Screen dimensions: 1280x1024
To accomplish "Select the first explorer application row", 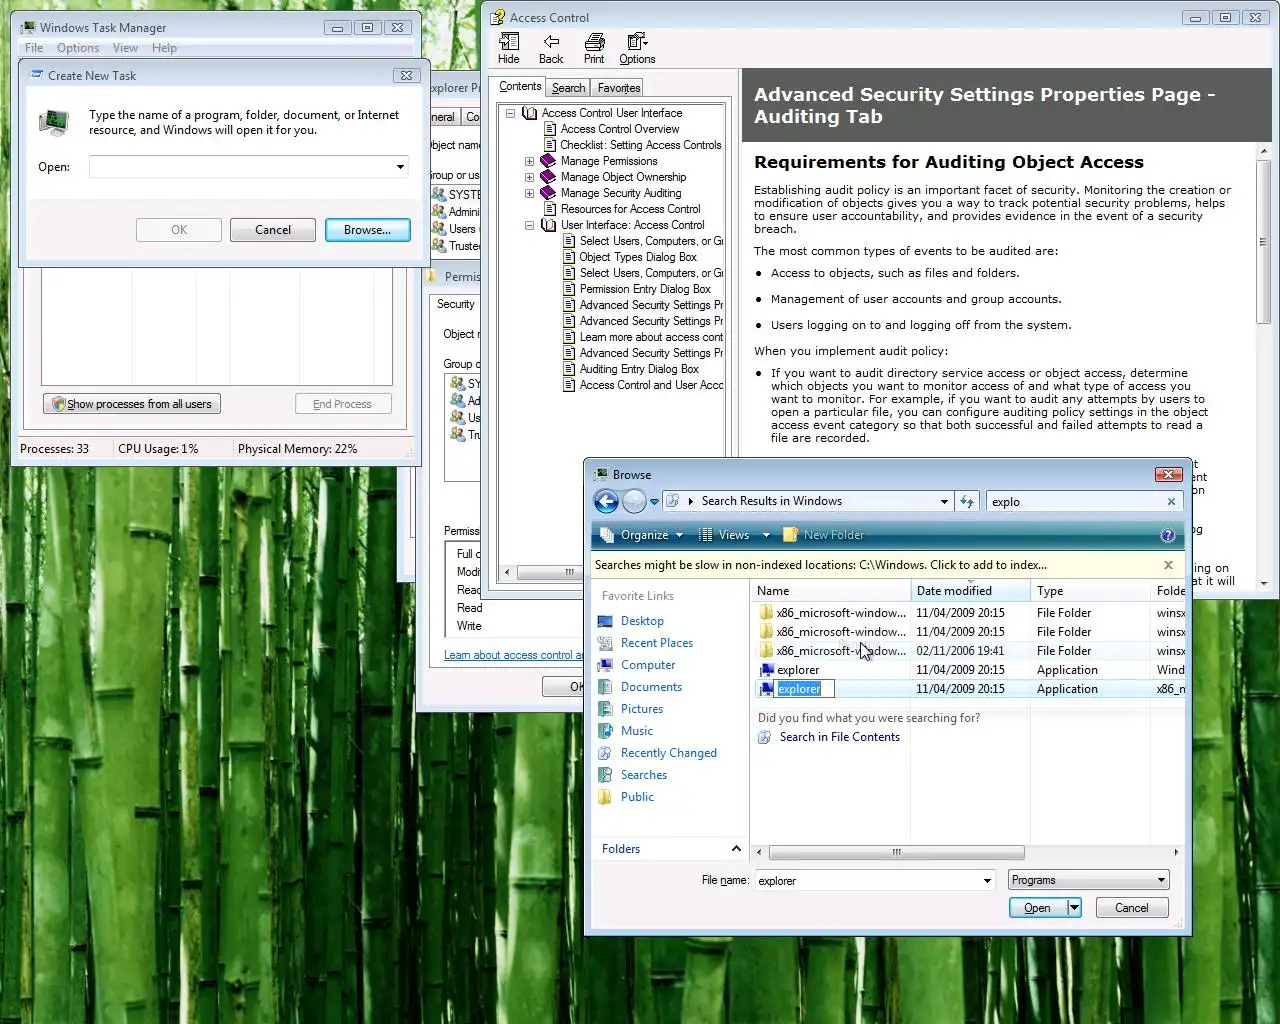I will click(969, 670).
